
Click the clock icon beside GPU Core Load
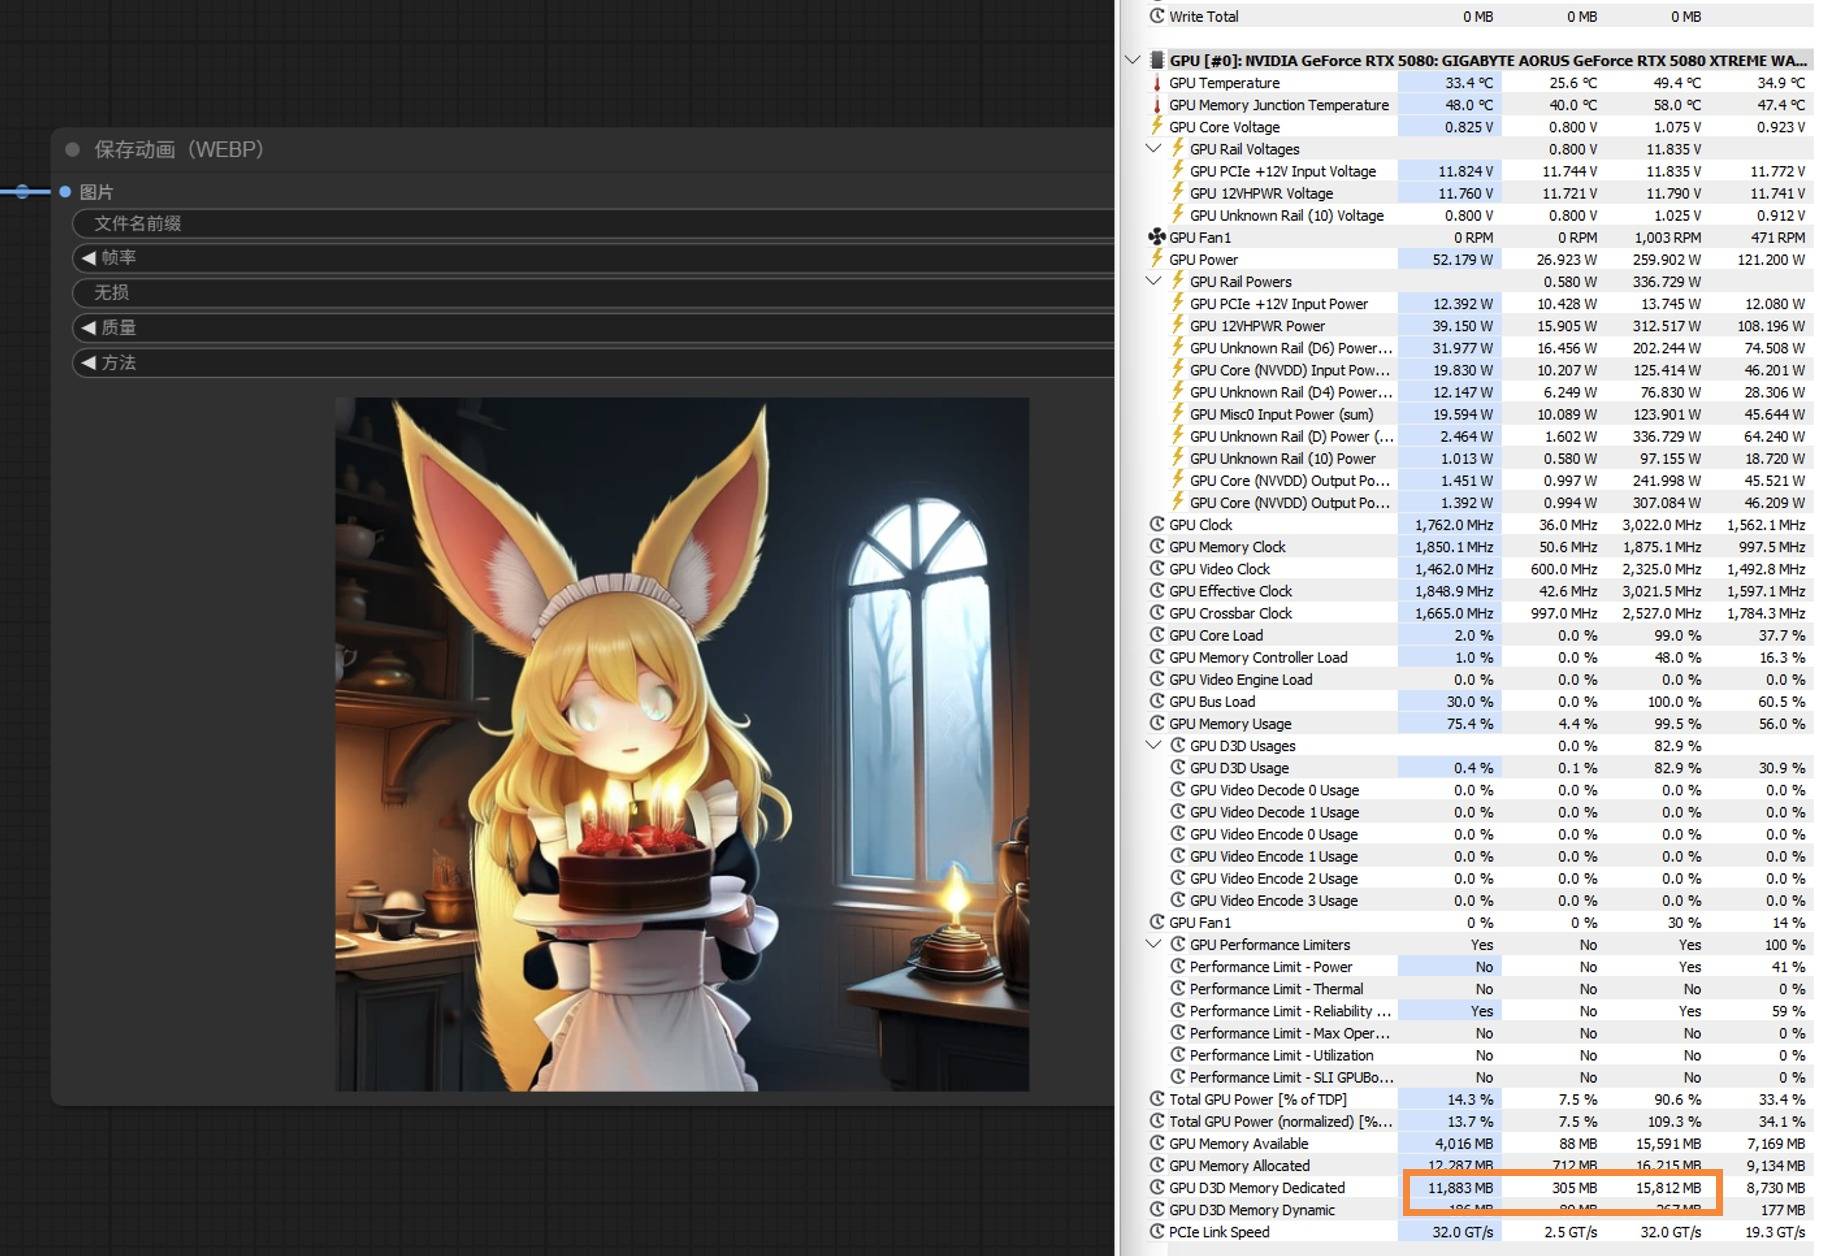tap(1157, 635)
